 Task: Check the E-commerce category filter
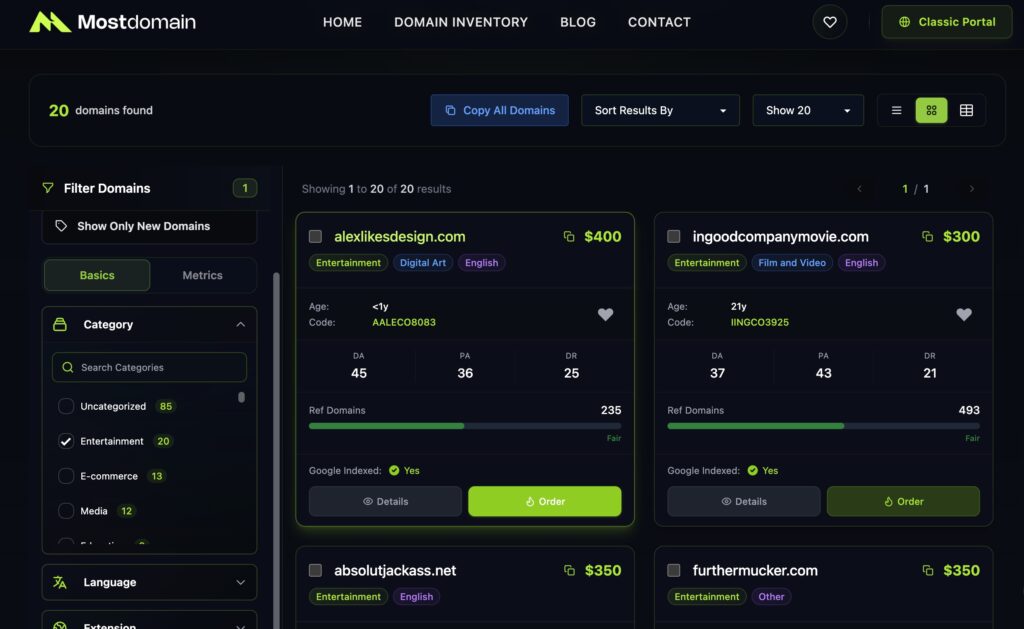(66, 476)
